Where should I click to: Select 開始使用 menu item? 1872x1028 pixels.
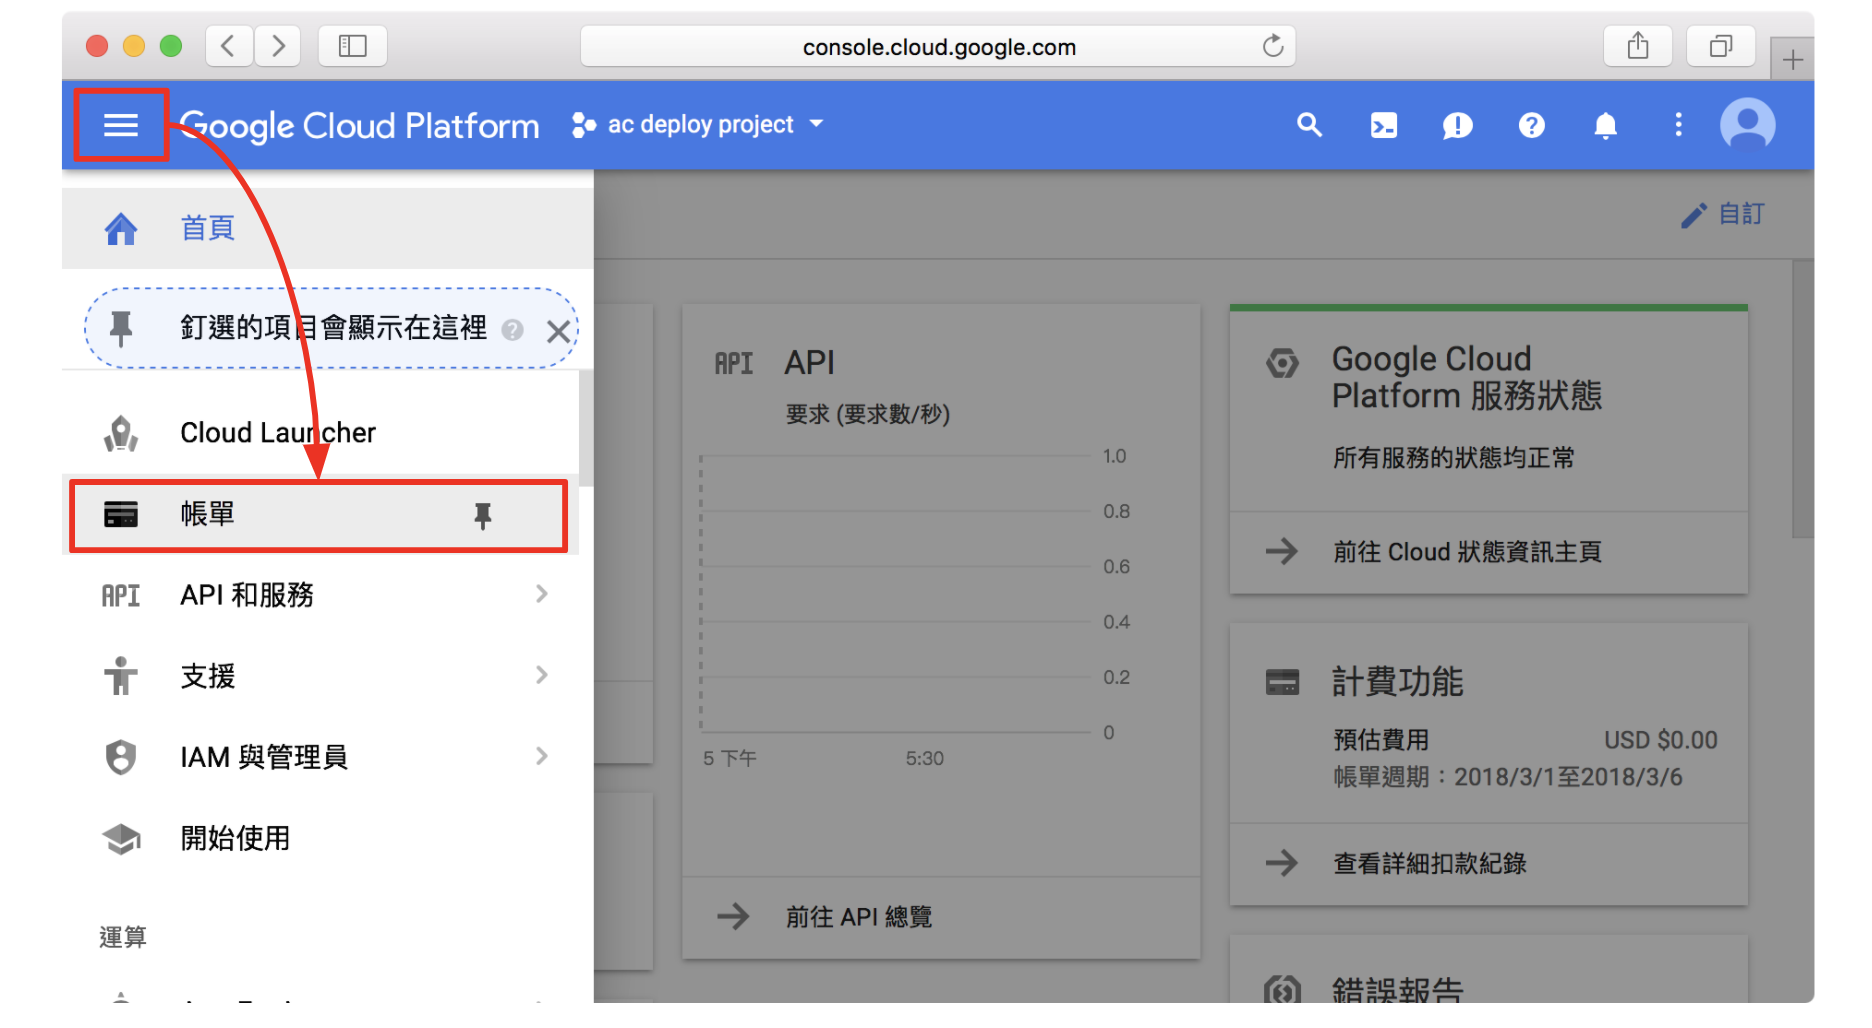[x=320, y=838]
